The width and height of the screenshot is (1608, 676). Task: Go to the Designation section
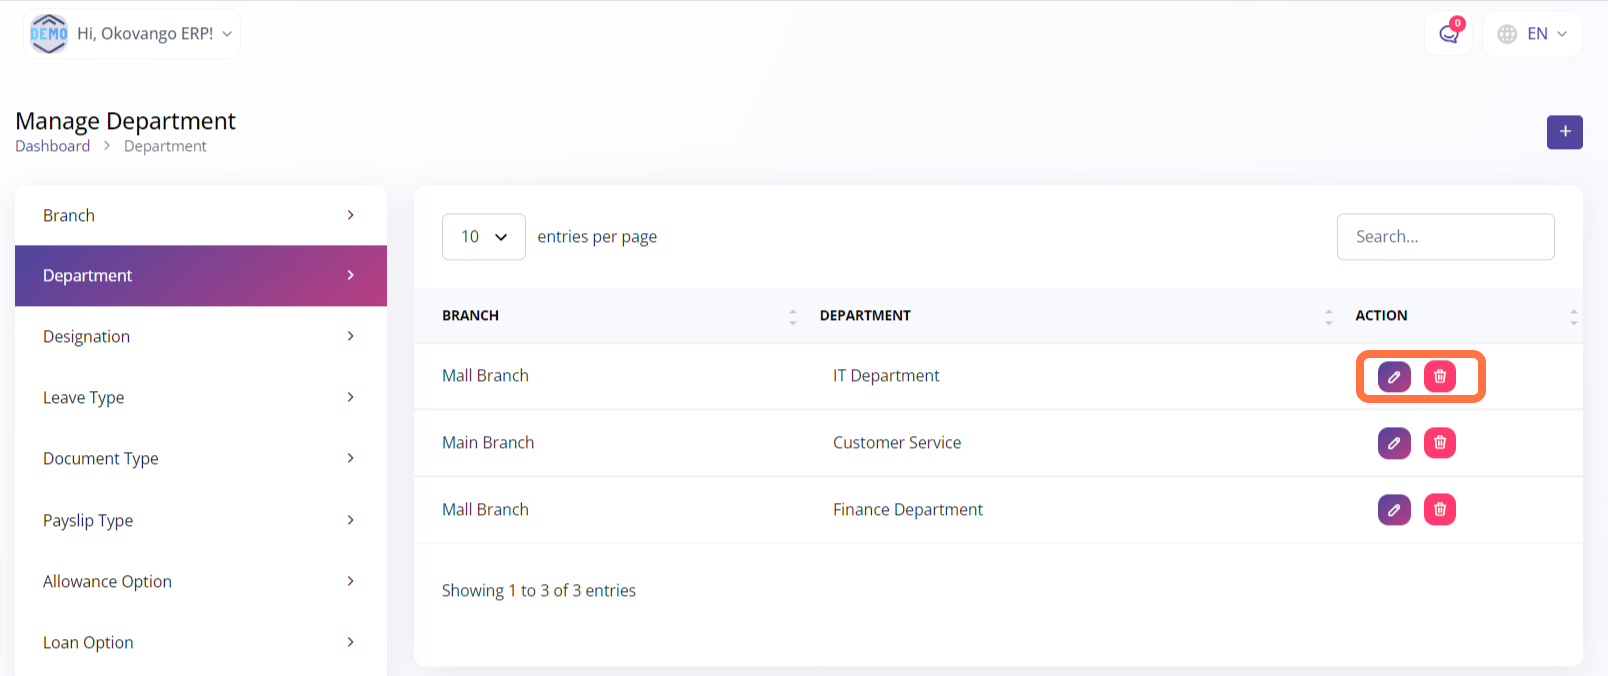click(200, 337)
